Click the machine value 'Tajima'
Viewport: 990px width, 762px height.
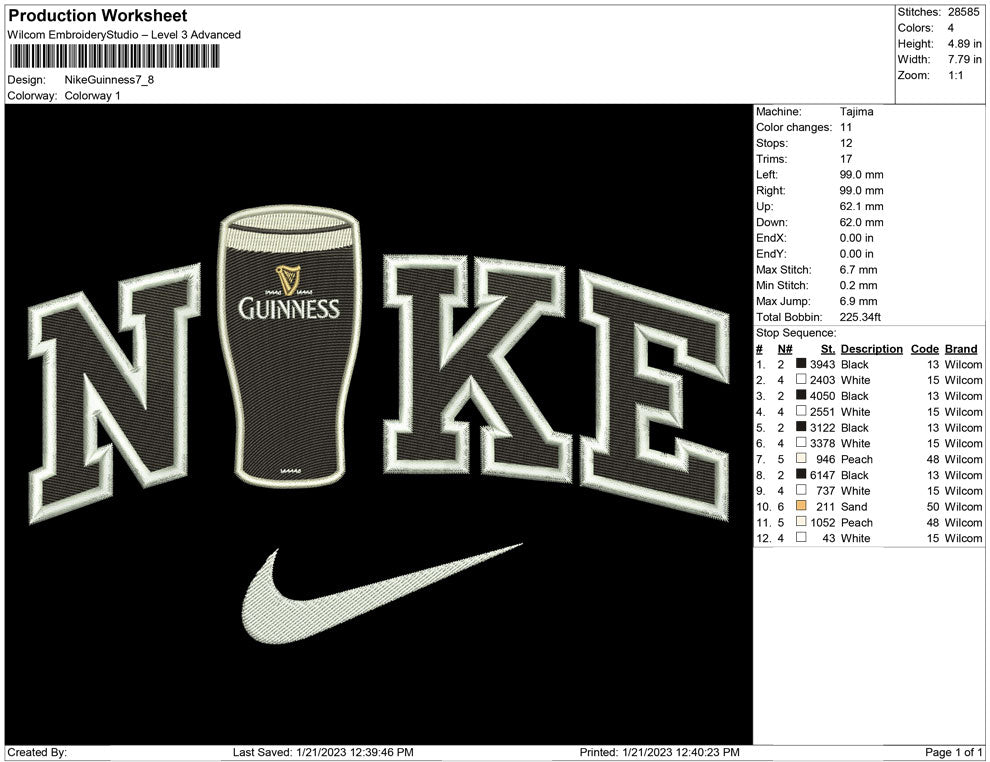[x=857, y=111]
